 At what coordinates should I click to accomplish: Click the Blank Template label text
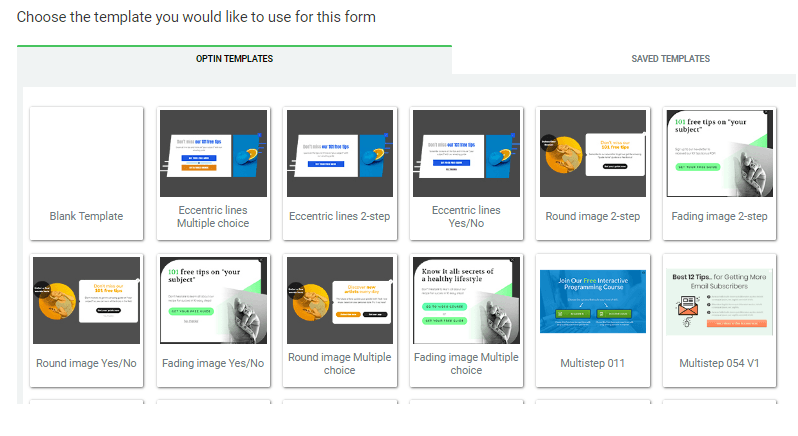pos(87,216)
